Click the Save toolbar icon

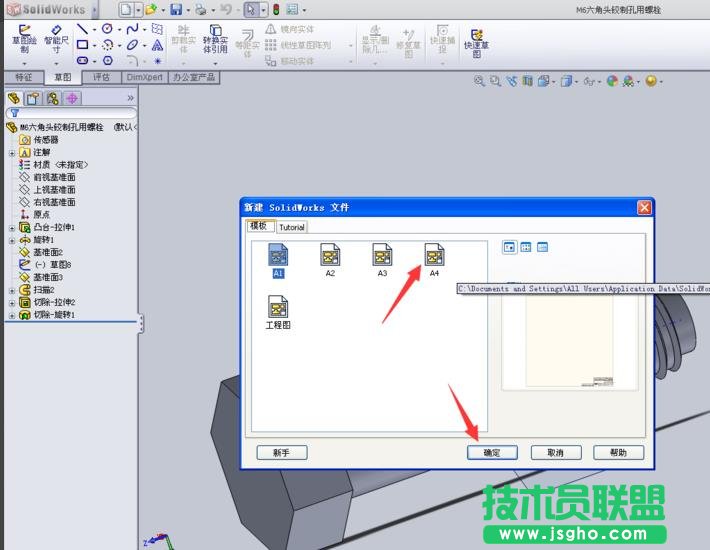pos(176,9)
